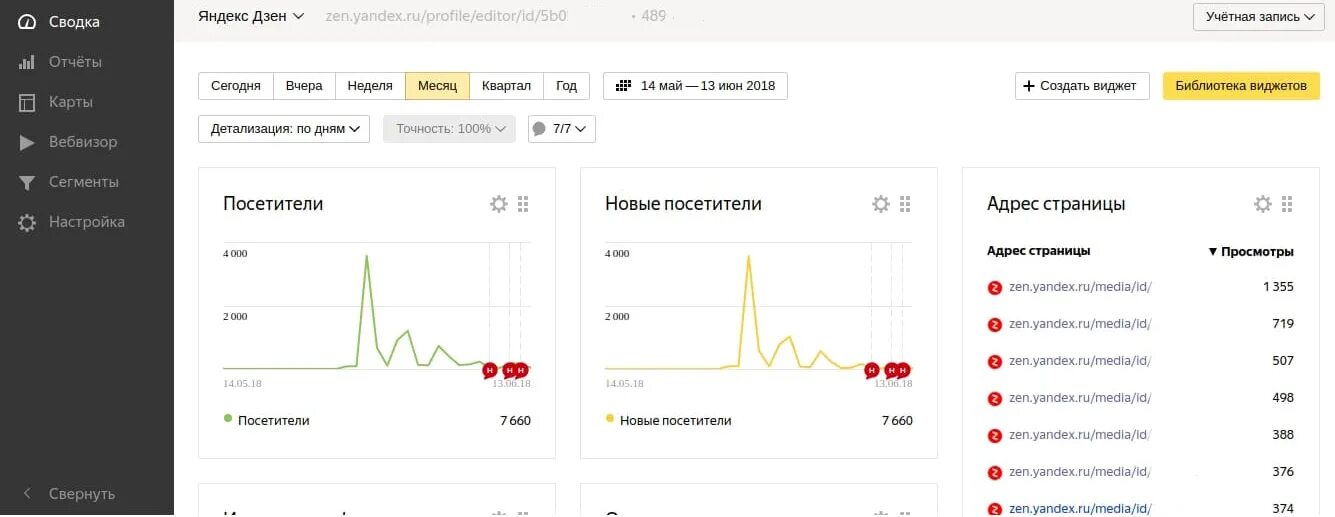Open Детализация: по дням dropdown
The height and width of the screenshot is (517, 1335).
(x=284, y=129)
